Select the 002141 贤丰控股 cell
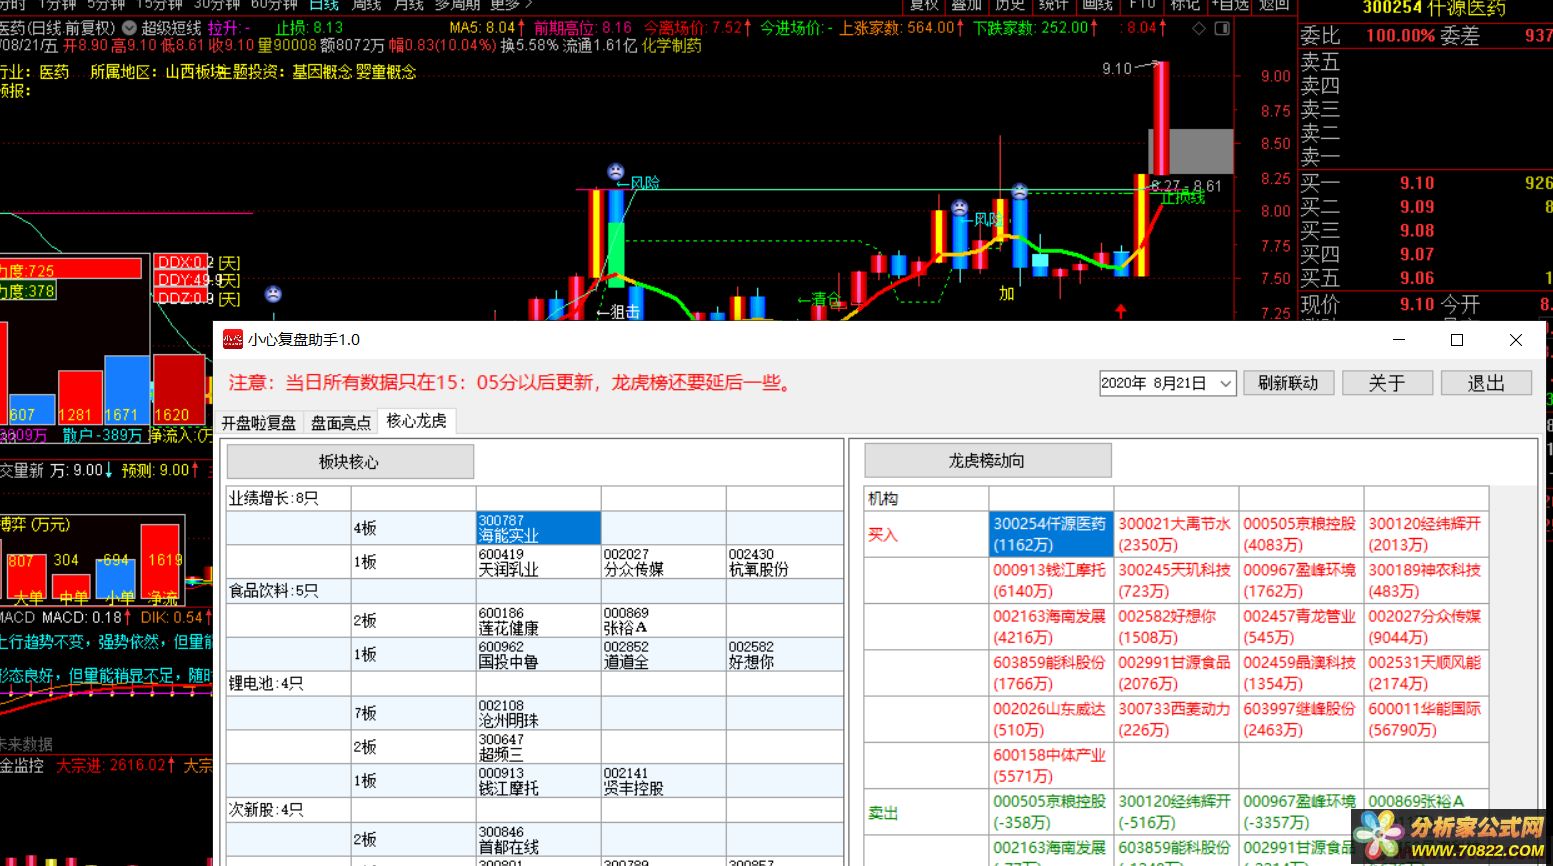1553x866 pixels. (x=663, y=781)
